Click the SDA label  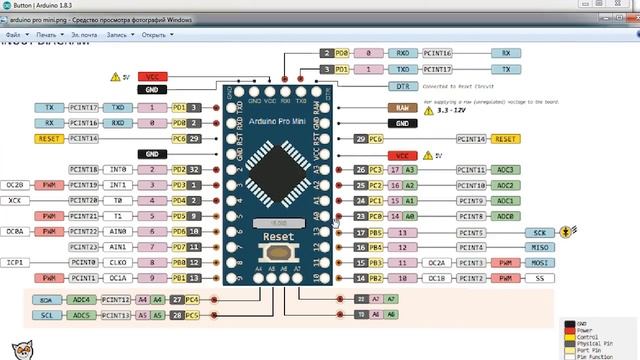(47, 300)
